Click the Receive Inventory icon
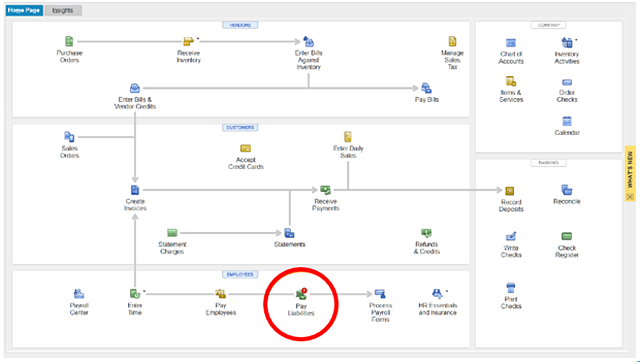The height and width of the screenshot is (362, 640). pos(188,41)
